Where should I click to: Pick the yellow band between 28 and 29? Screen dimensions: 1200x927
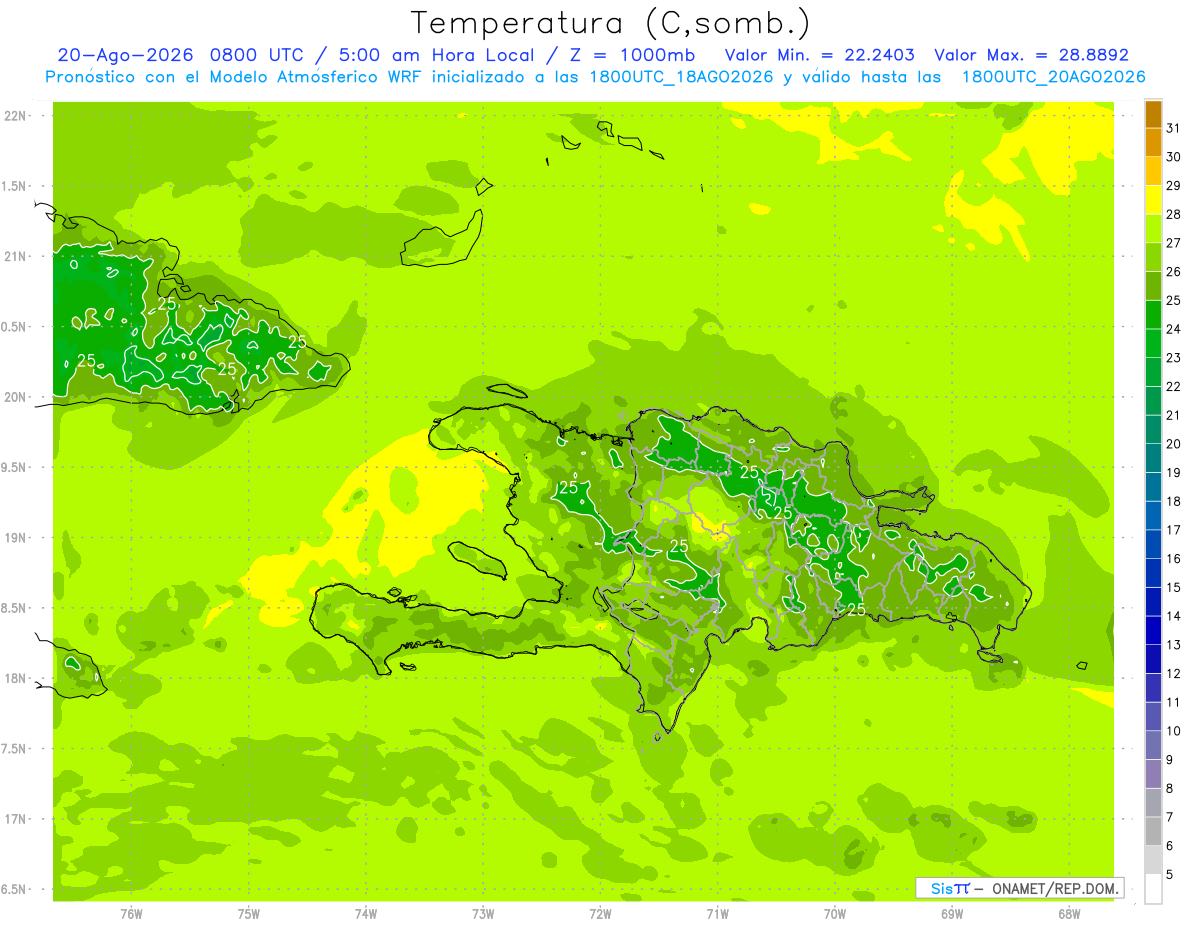coord(1153,199)
